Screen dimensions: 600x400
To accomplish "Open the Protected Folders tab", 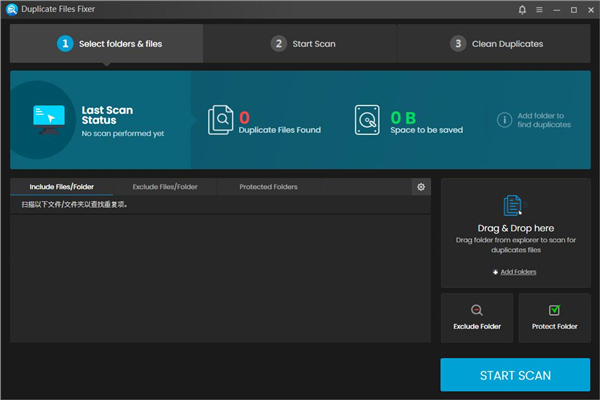I will point(268,187).
